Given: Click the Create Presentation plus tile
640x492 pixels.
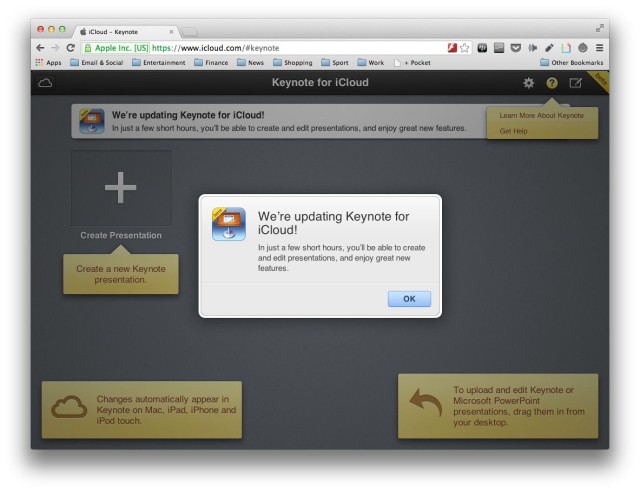Looking at the screenshot, I should pyautogui.click(x=121, y=188).
